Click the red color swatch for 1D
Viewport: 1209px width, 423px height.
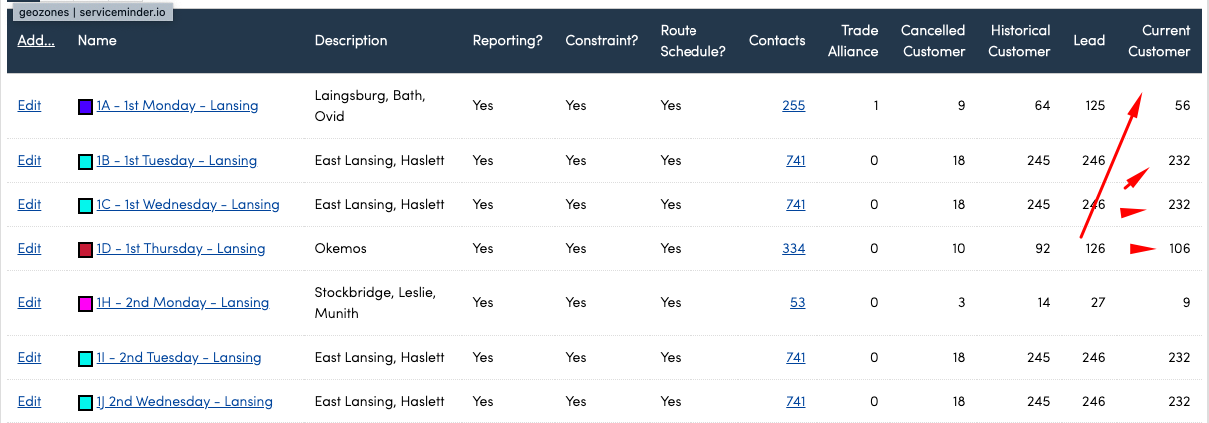tap(85, 250)
